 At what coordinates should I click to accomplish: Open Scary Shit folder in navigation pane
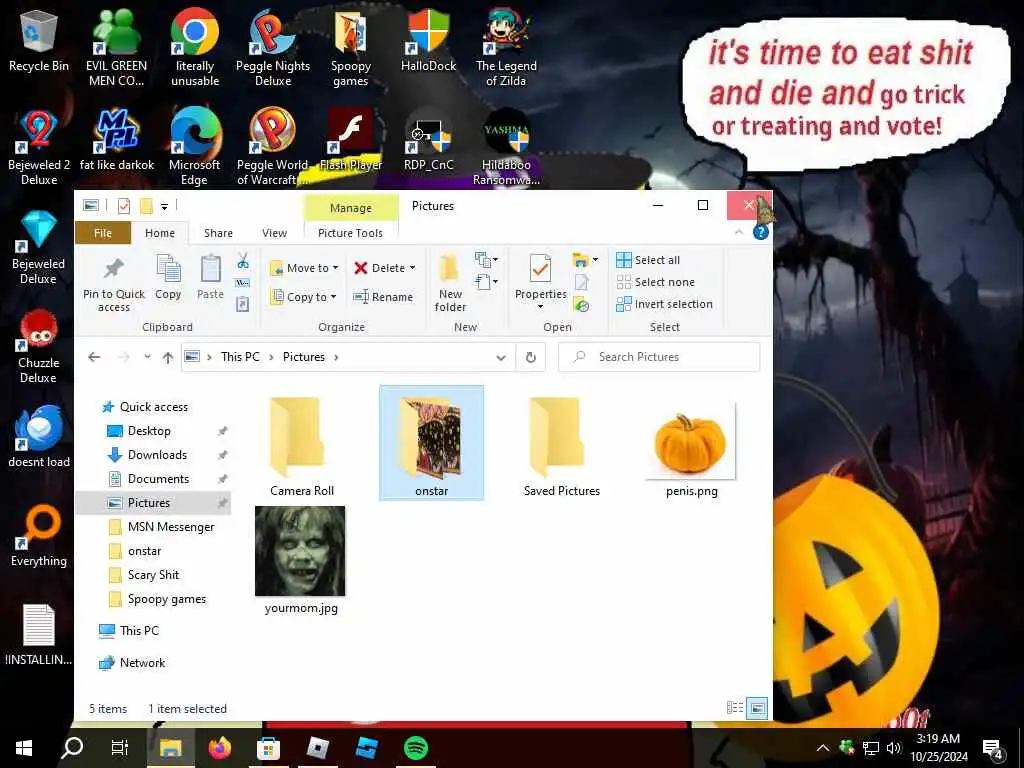[x=153, y=575]
